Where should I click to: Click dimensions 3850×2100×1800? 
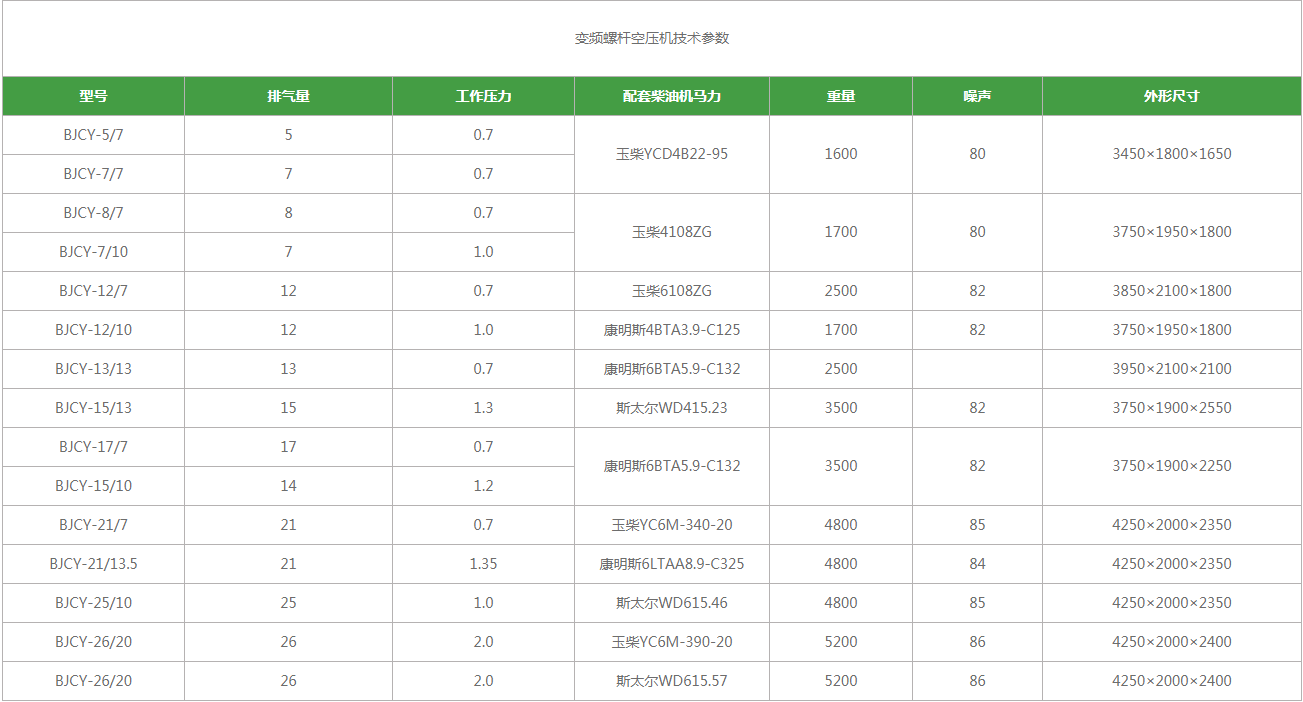click(x=1172, y=291)
